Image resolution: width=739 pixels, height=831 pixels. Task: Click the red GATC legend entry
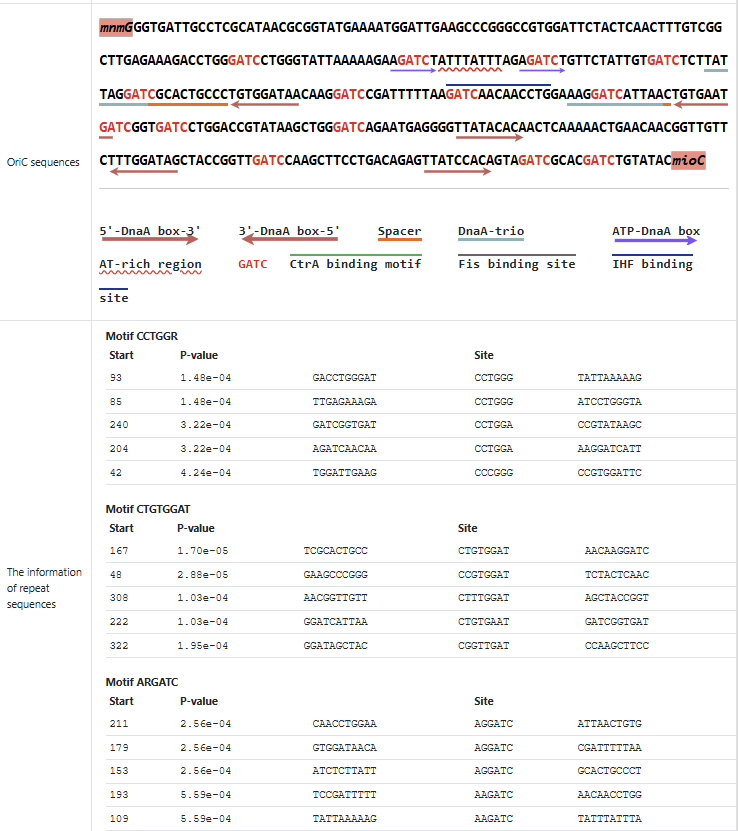[x=252, y=264]
